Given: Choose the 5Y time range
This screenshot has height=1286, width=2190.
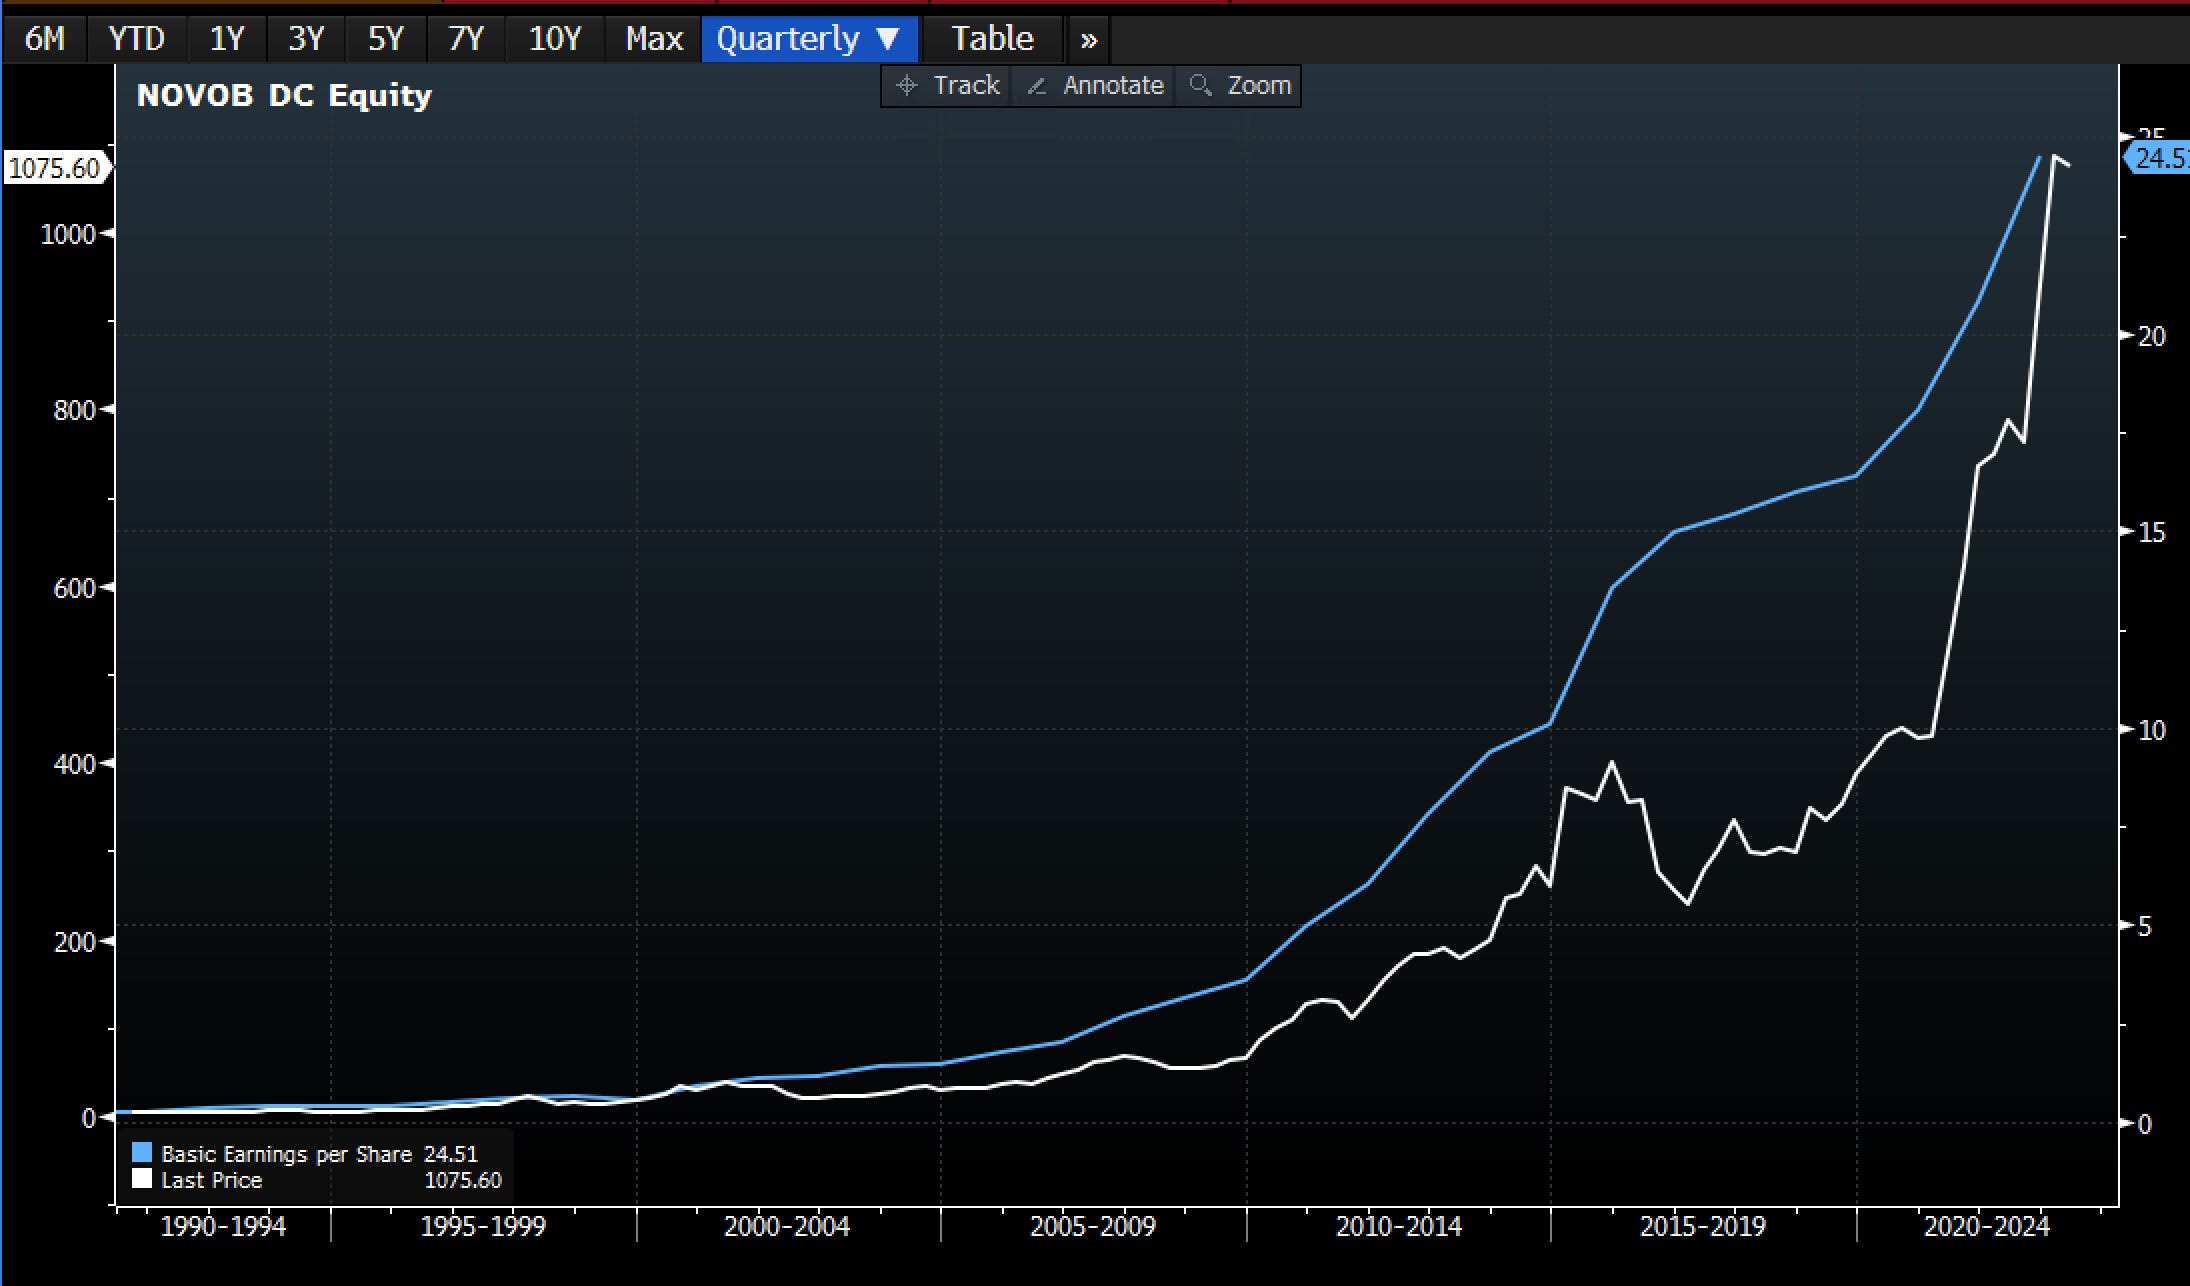Looking at the screenshot, I should pos(385,39).
